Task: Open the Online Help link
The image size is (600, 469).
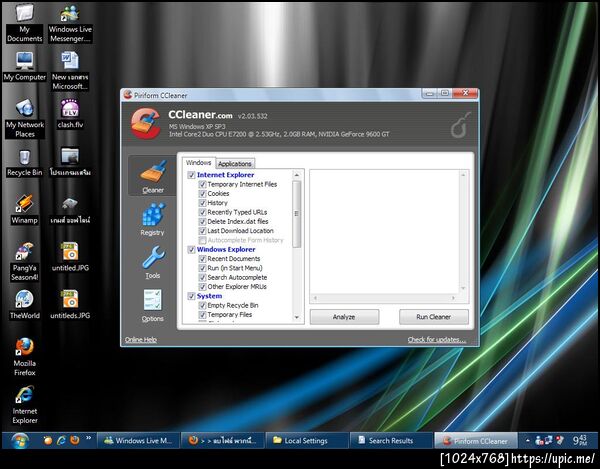Action: (x=140, y=340)
